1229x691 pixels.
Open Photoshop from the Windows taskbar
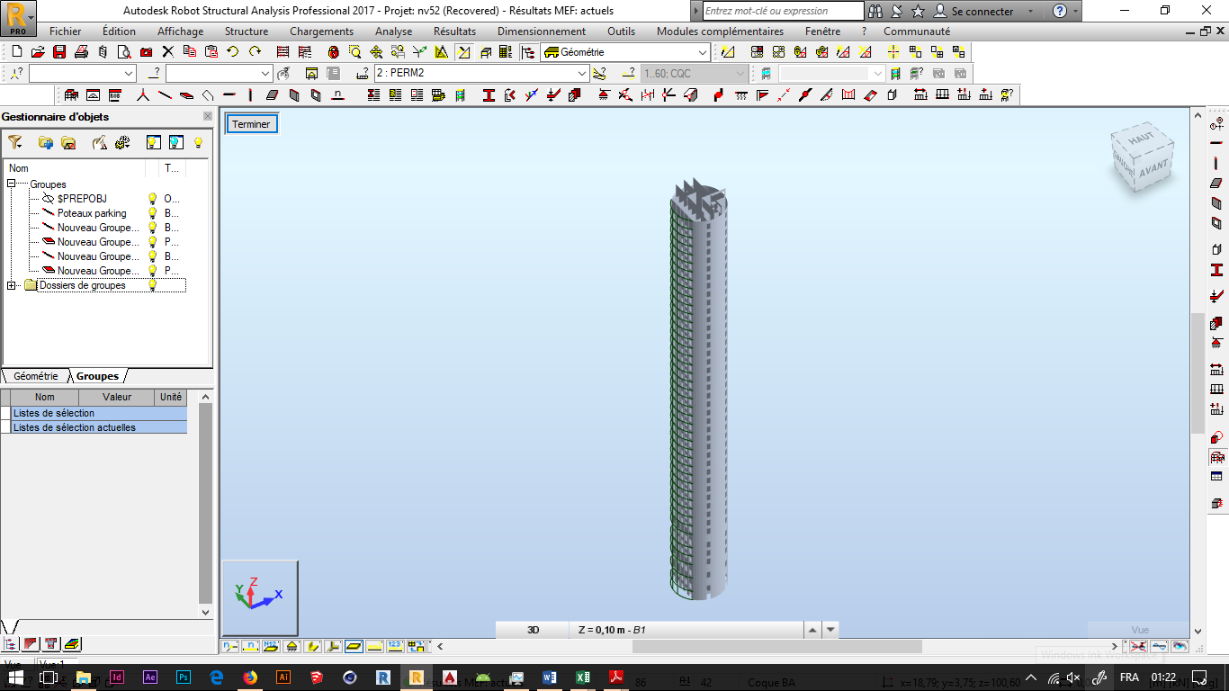pyautogui.click(x=182, y=677)
